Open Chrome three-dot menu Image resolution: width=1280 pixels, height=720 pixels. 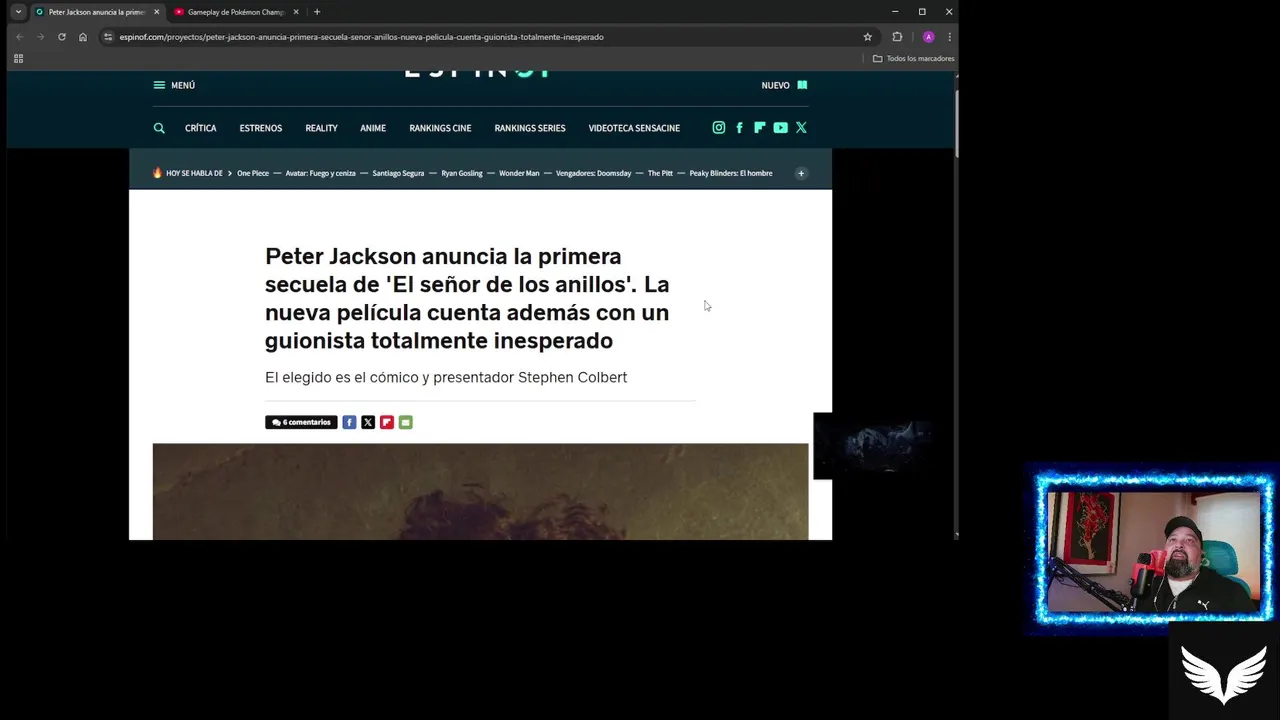click(x=949, y=37)
